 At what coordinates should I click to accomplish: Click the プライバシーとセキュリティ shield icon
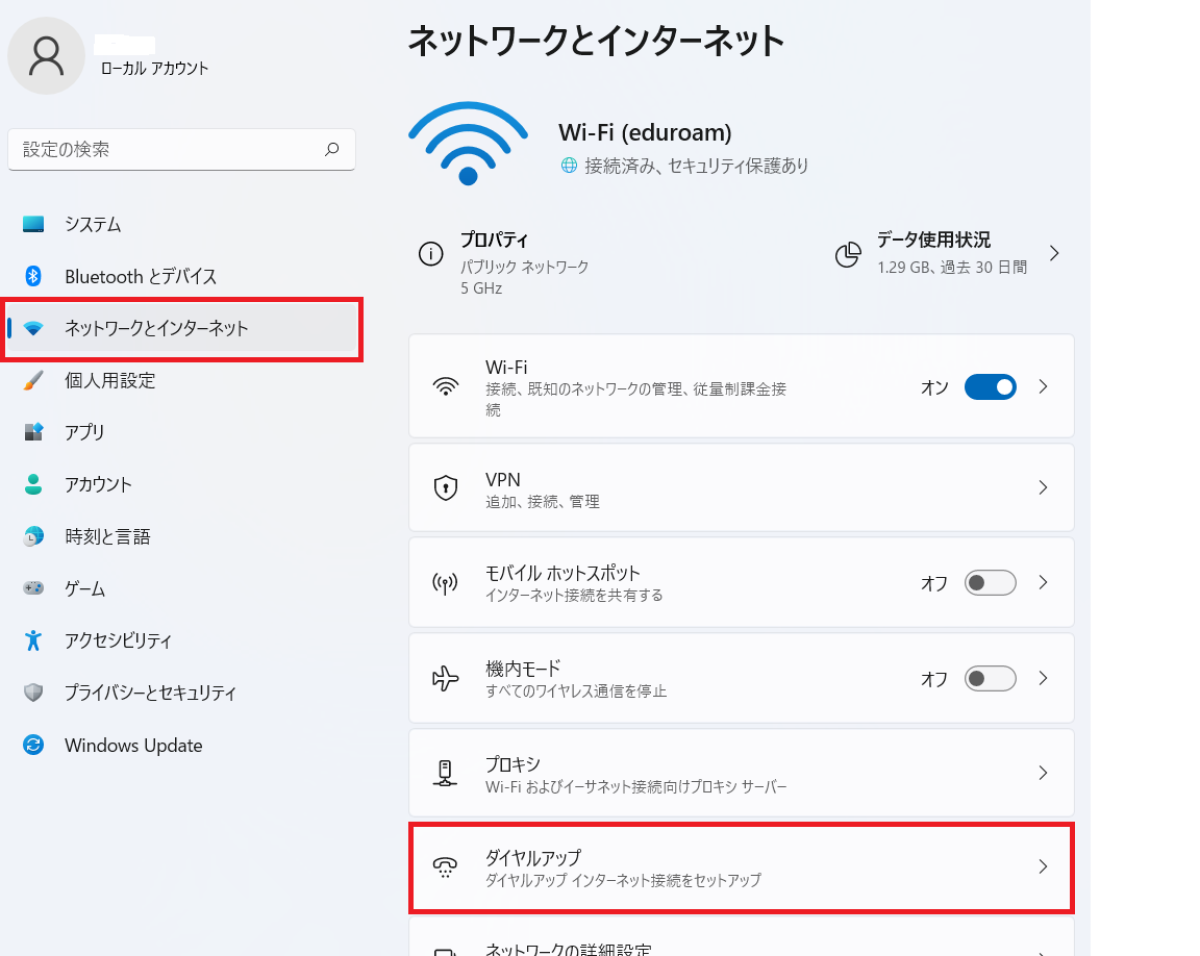pyautogui.click(x=34, y=692)
